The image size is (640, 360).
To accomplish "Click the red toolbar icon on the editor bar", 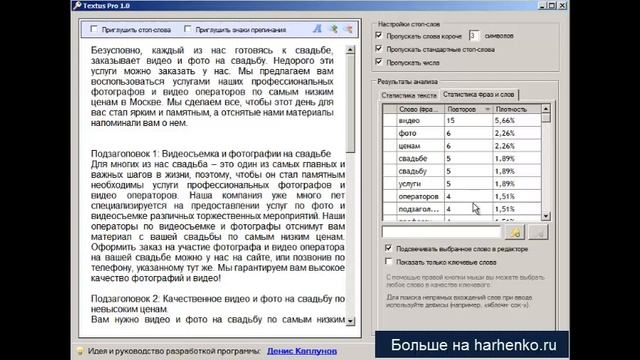I will click(348, 29).
